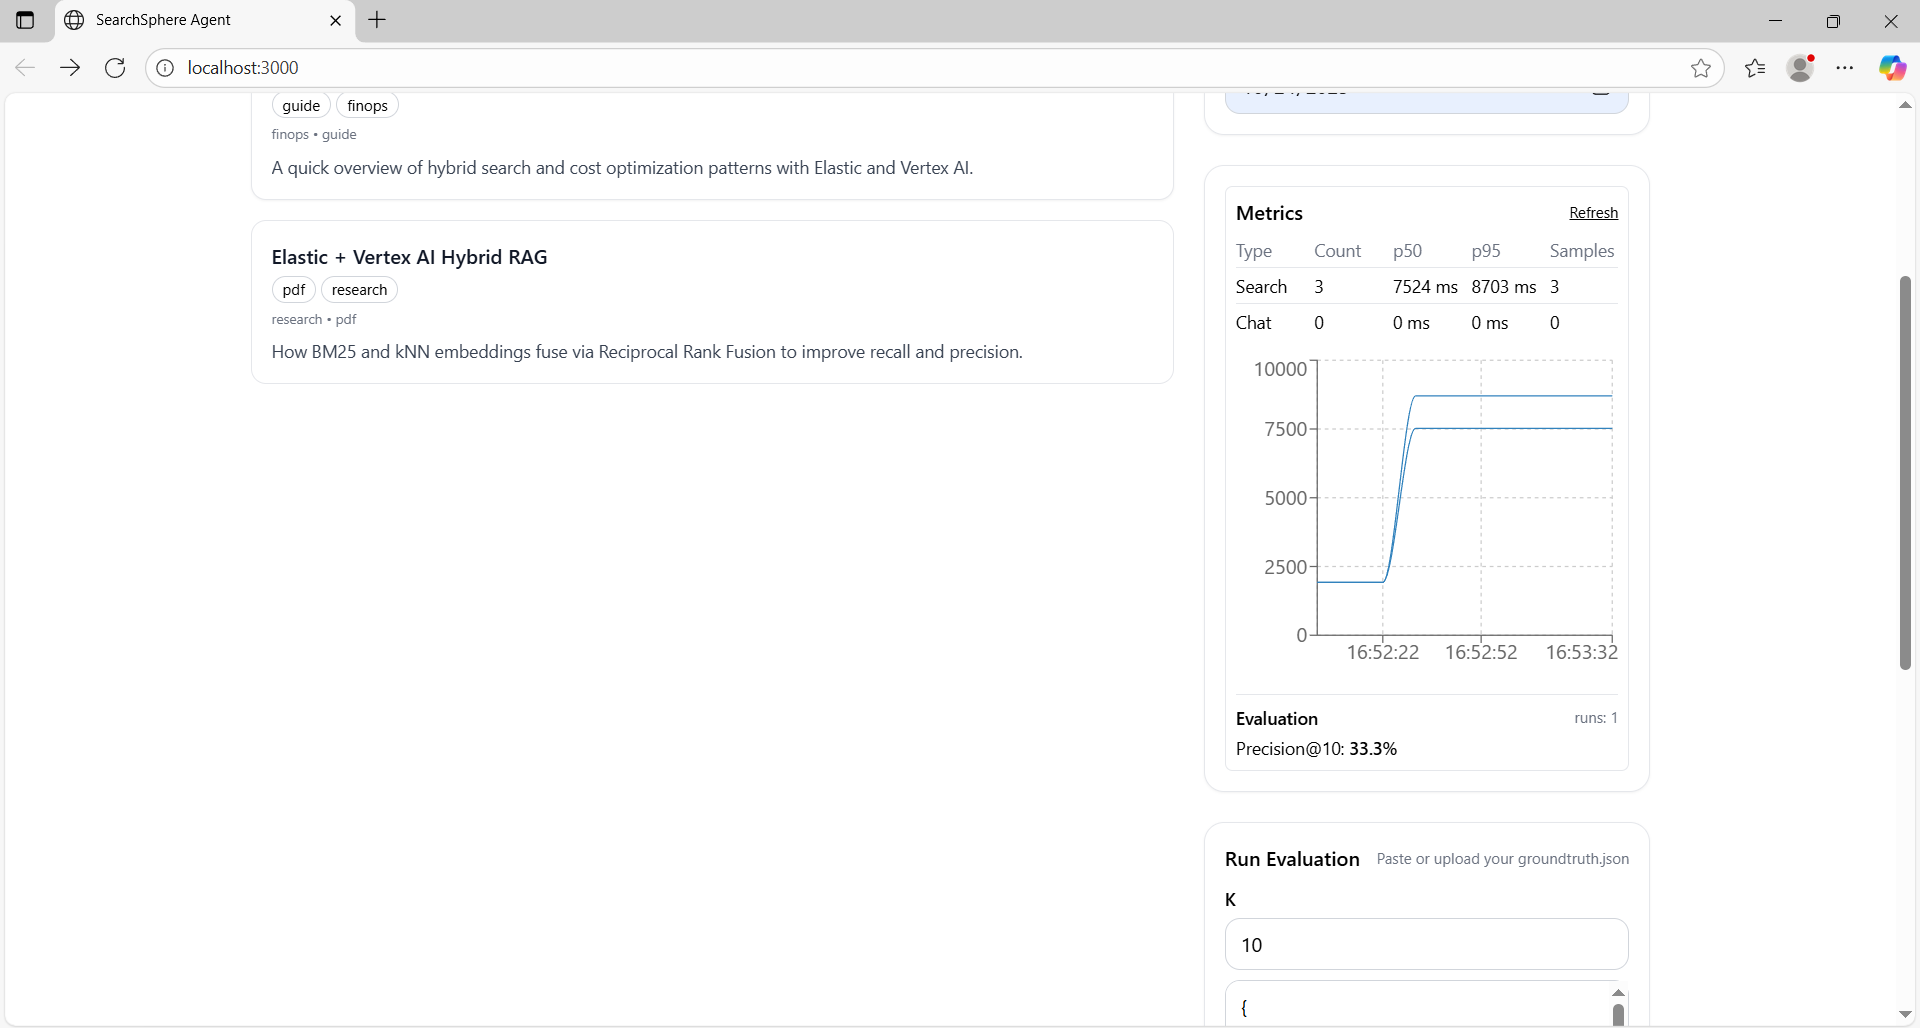Add this page to favorites

click(x=1701, y=68)
